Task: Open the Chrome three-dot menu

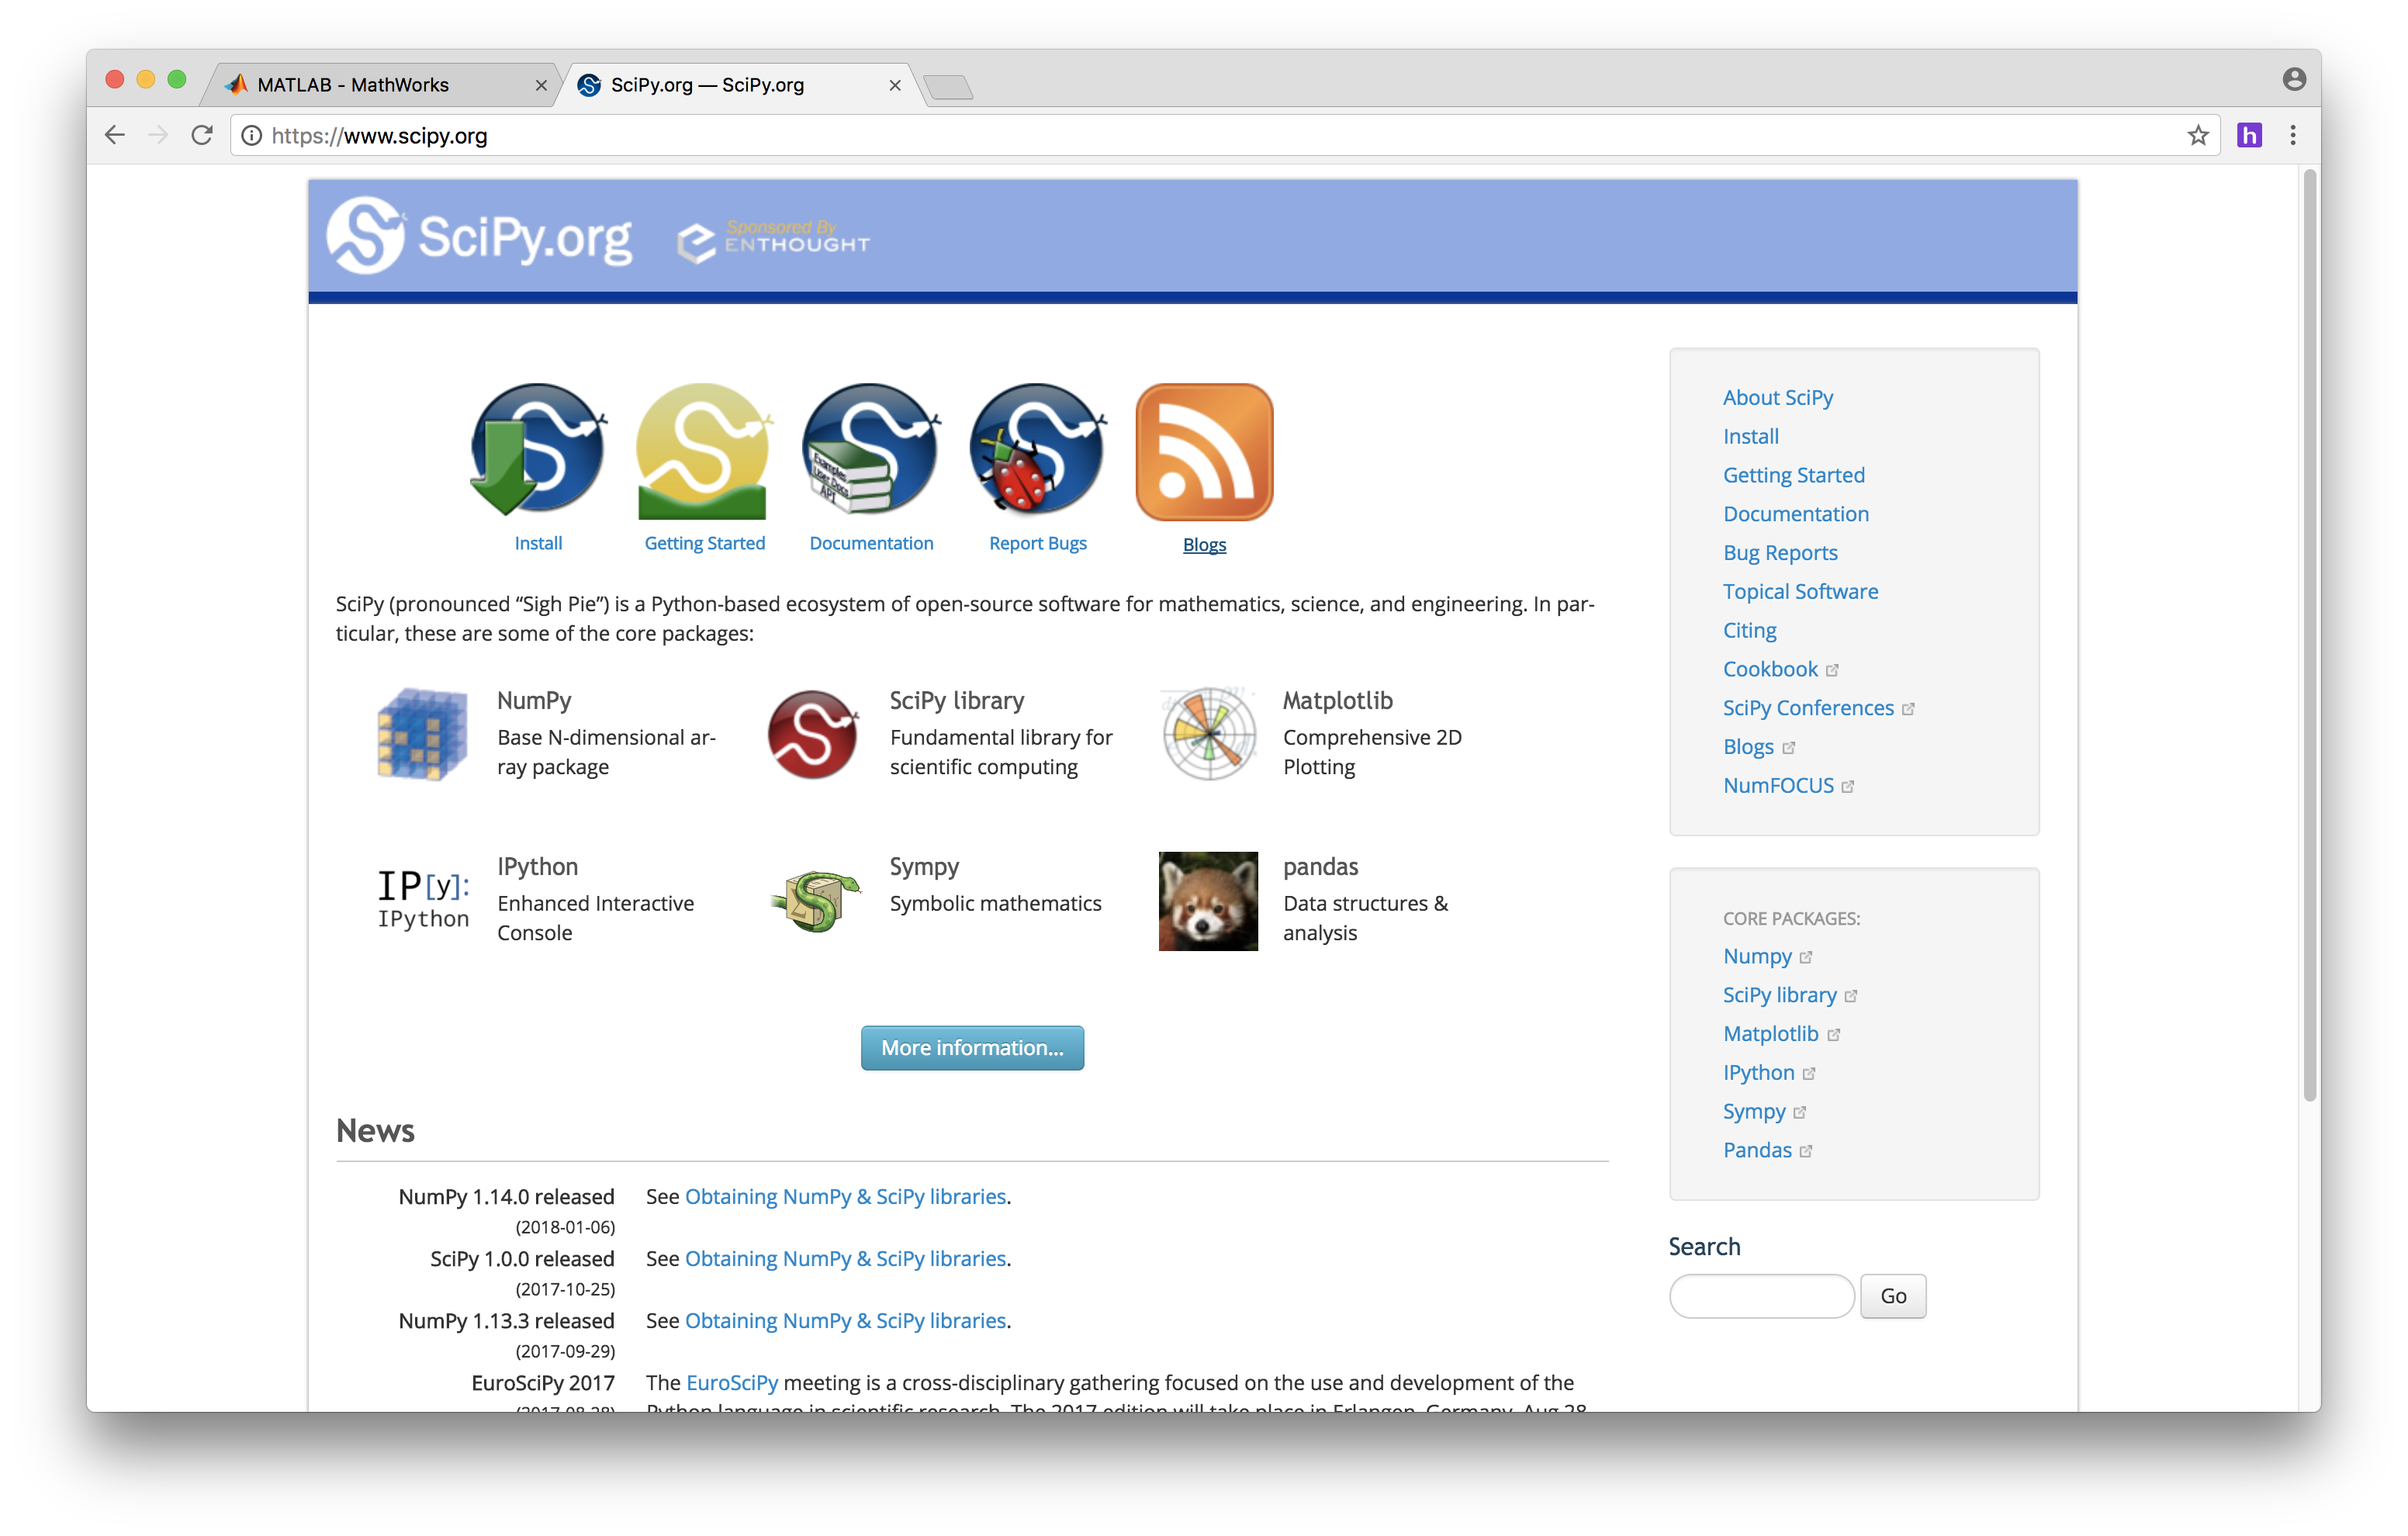Action: (x=2293, y=135)
